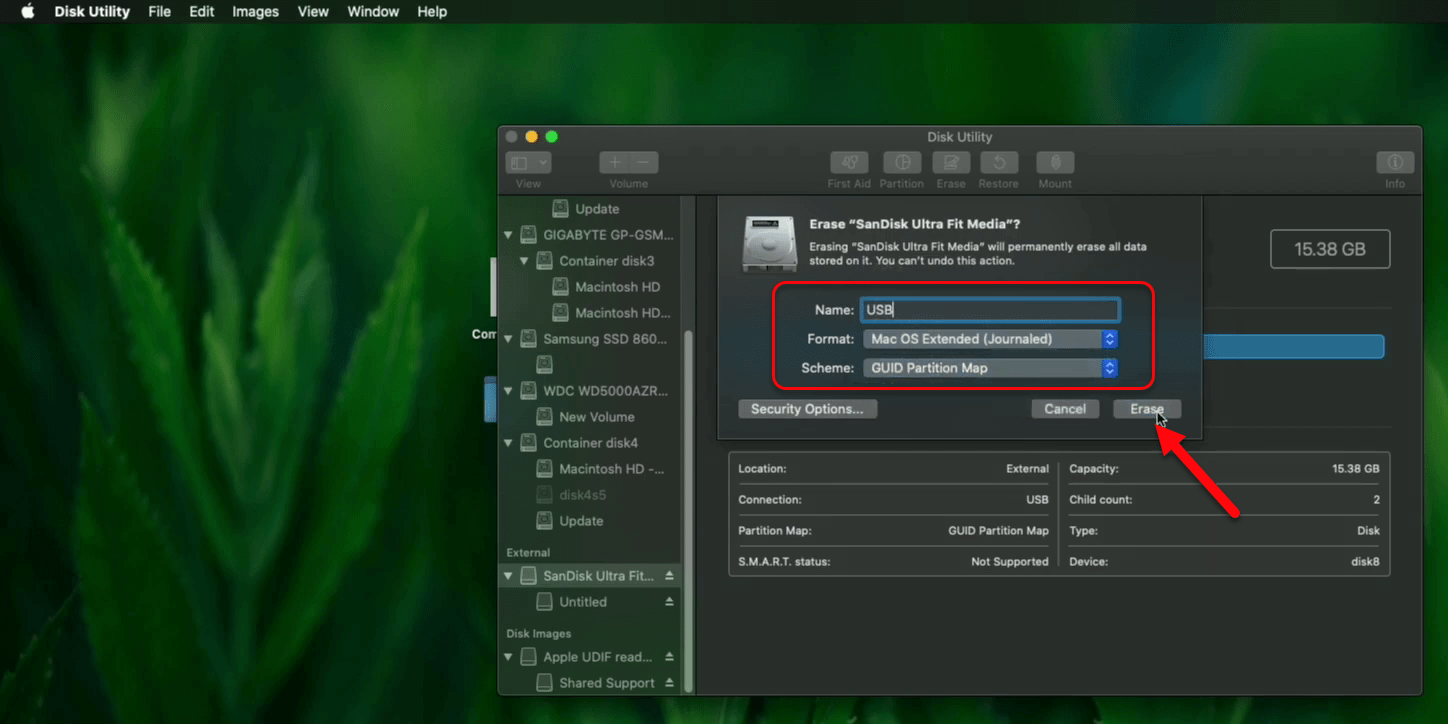Screen dimensions: 1448x724
Task: Open the Disk Utility application menu
Action: [92, 12]
